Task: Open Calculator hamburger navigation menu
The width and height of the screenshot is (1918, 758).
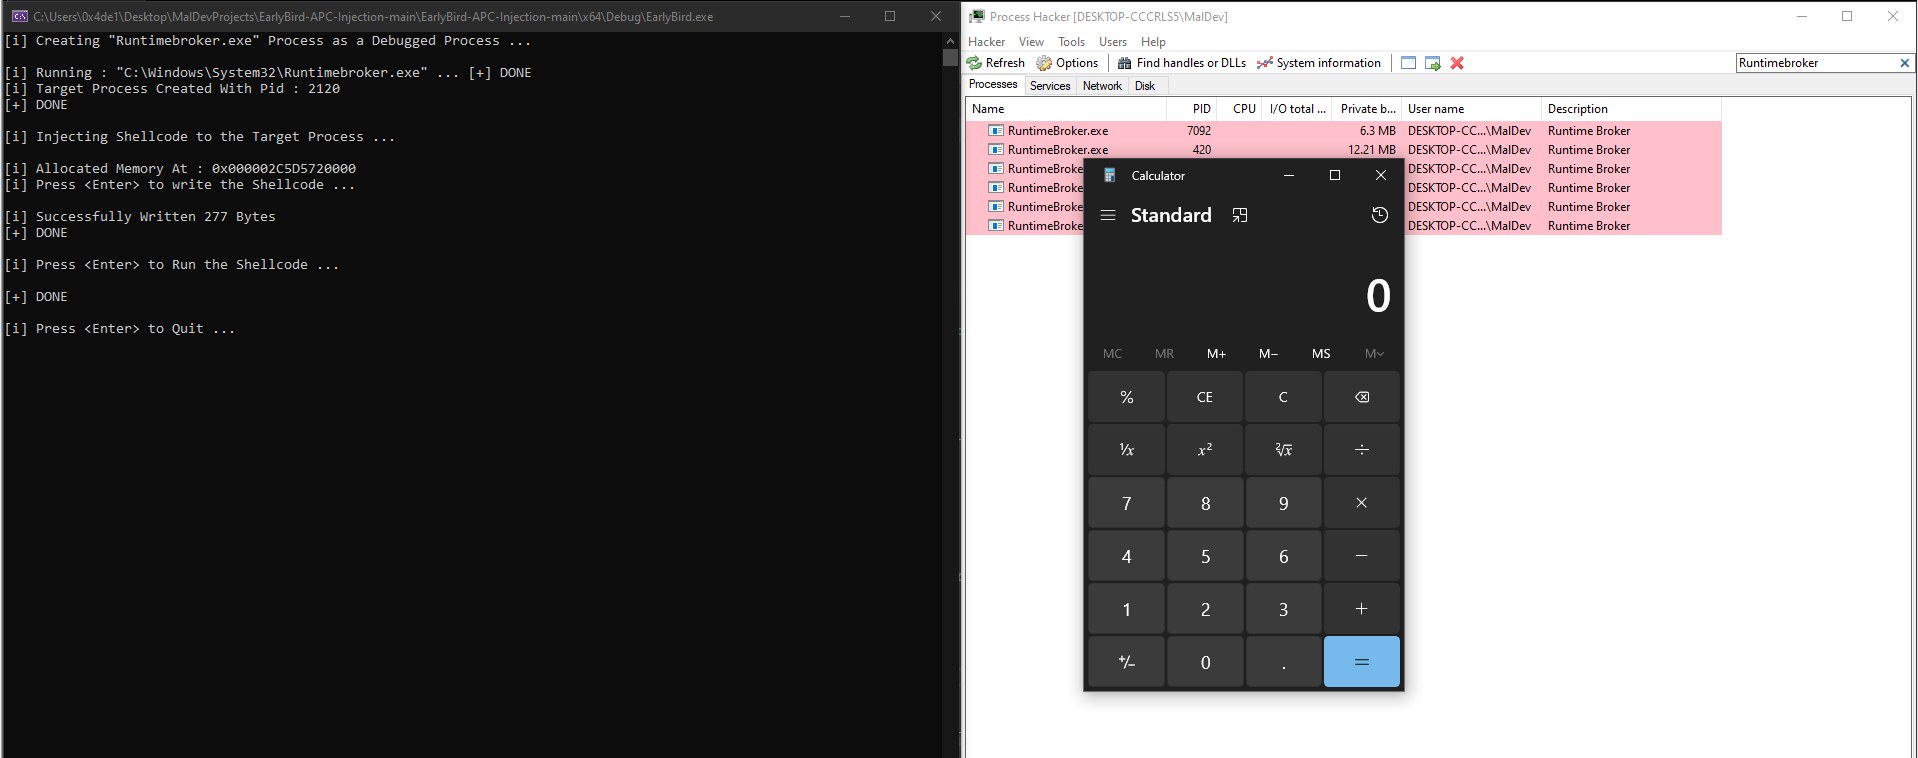Action: point(1108,215)
